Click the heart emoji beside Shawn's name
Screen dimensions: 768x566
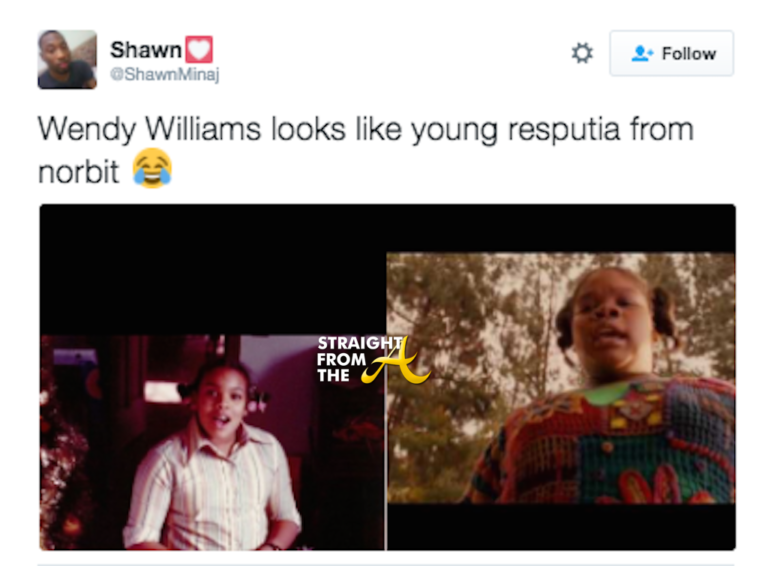[x=199, y=49]
